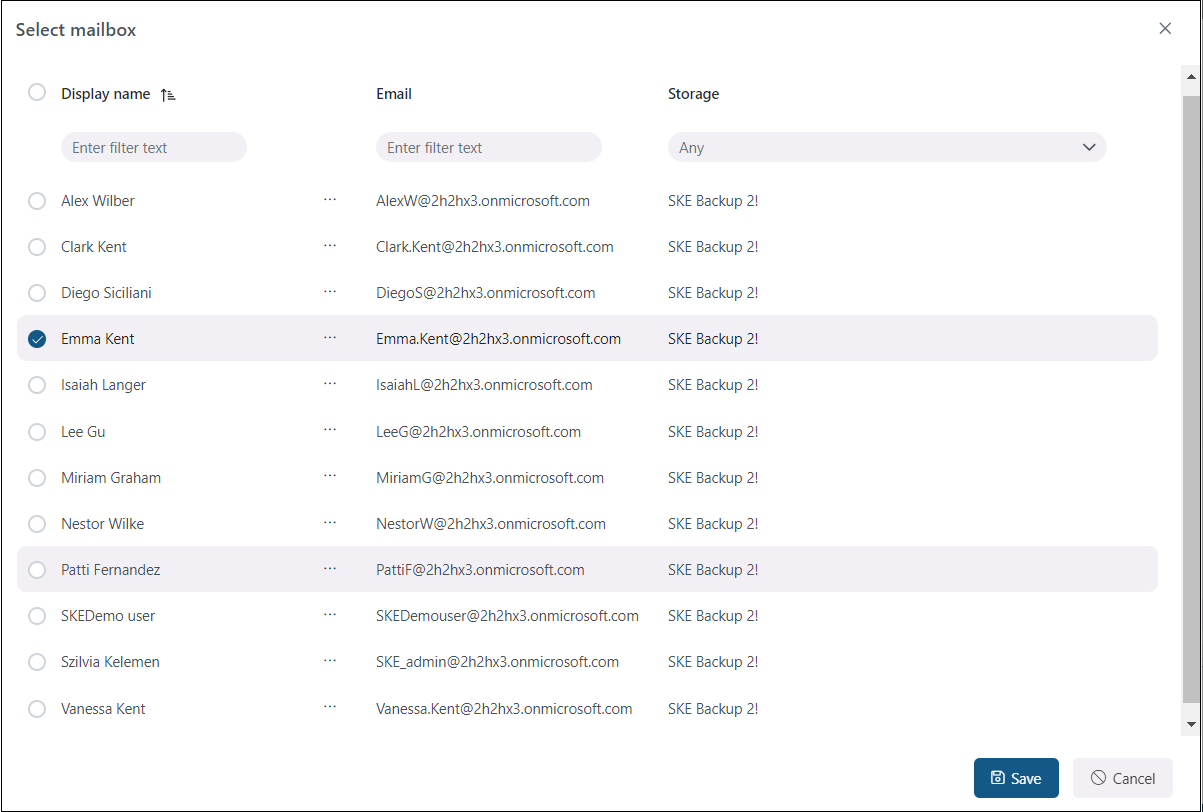Click the Email filter text field
This screenshot has width=1203, height=812.
(488, 147)
